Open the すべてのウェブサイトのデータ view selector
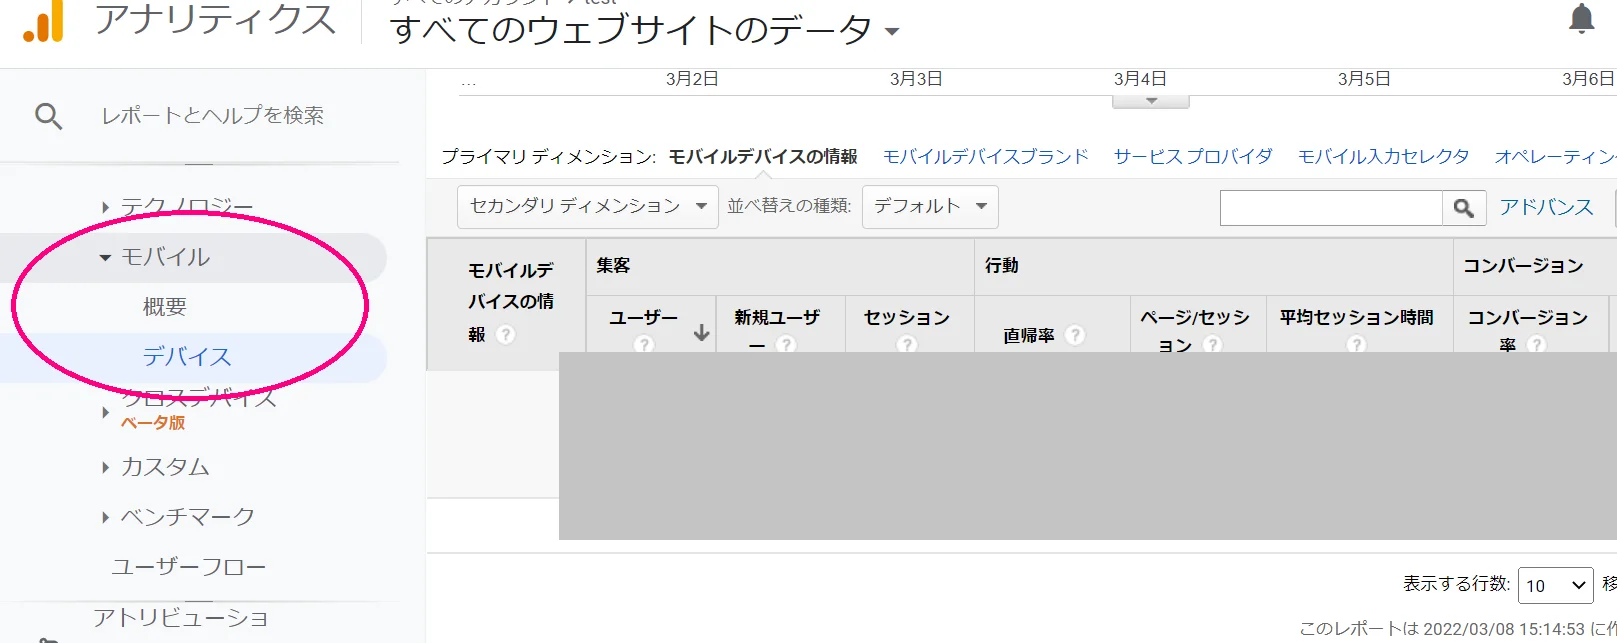1617x643 pixels. pos(645,30)
